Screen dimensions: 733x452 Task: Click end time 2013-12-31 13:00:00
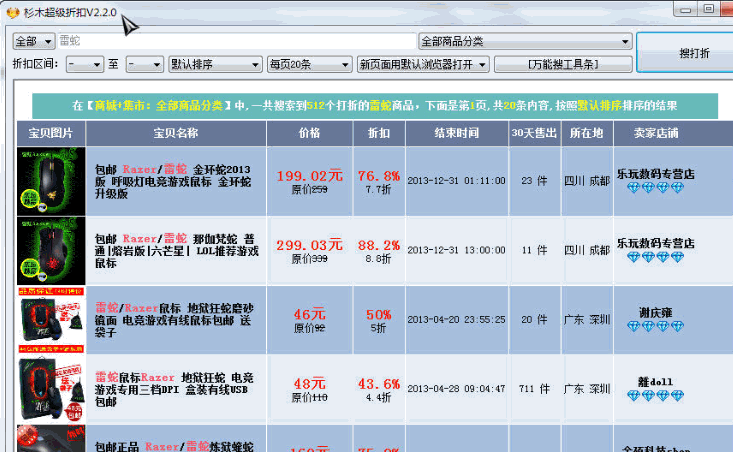pyautogui.click(x=457, y=250)
